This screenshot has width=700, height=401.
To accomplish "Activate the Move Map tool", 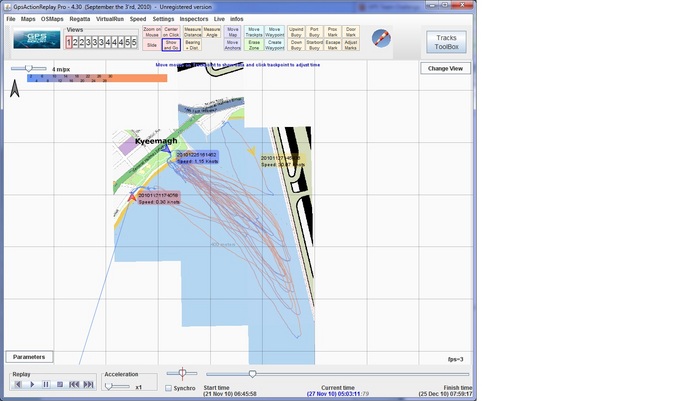I will pyautogui.click(x=233, y=32).
